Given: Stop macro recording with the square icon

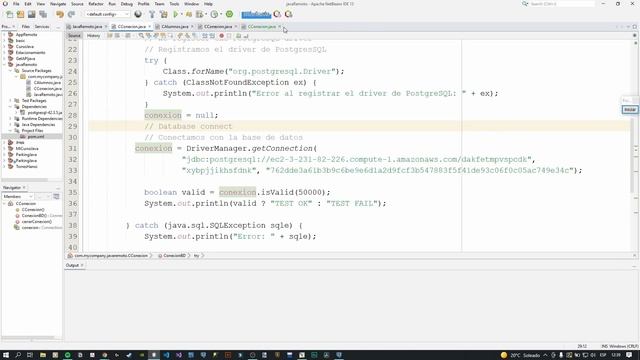Looking at the screenshot, I should click(x=229, y=36).
